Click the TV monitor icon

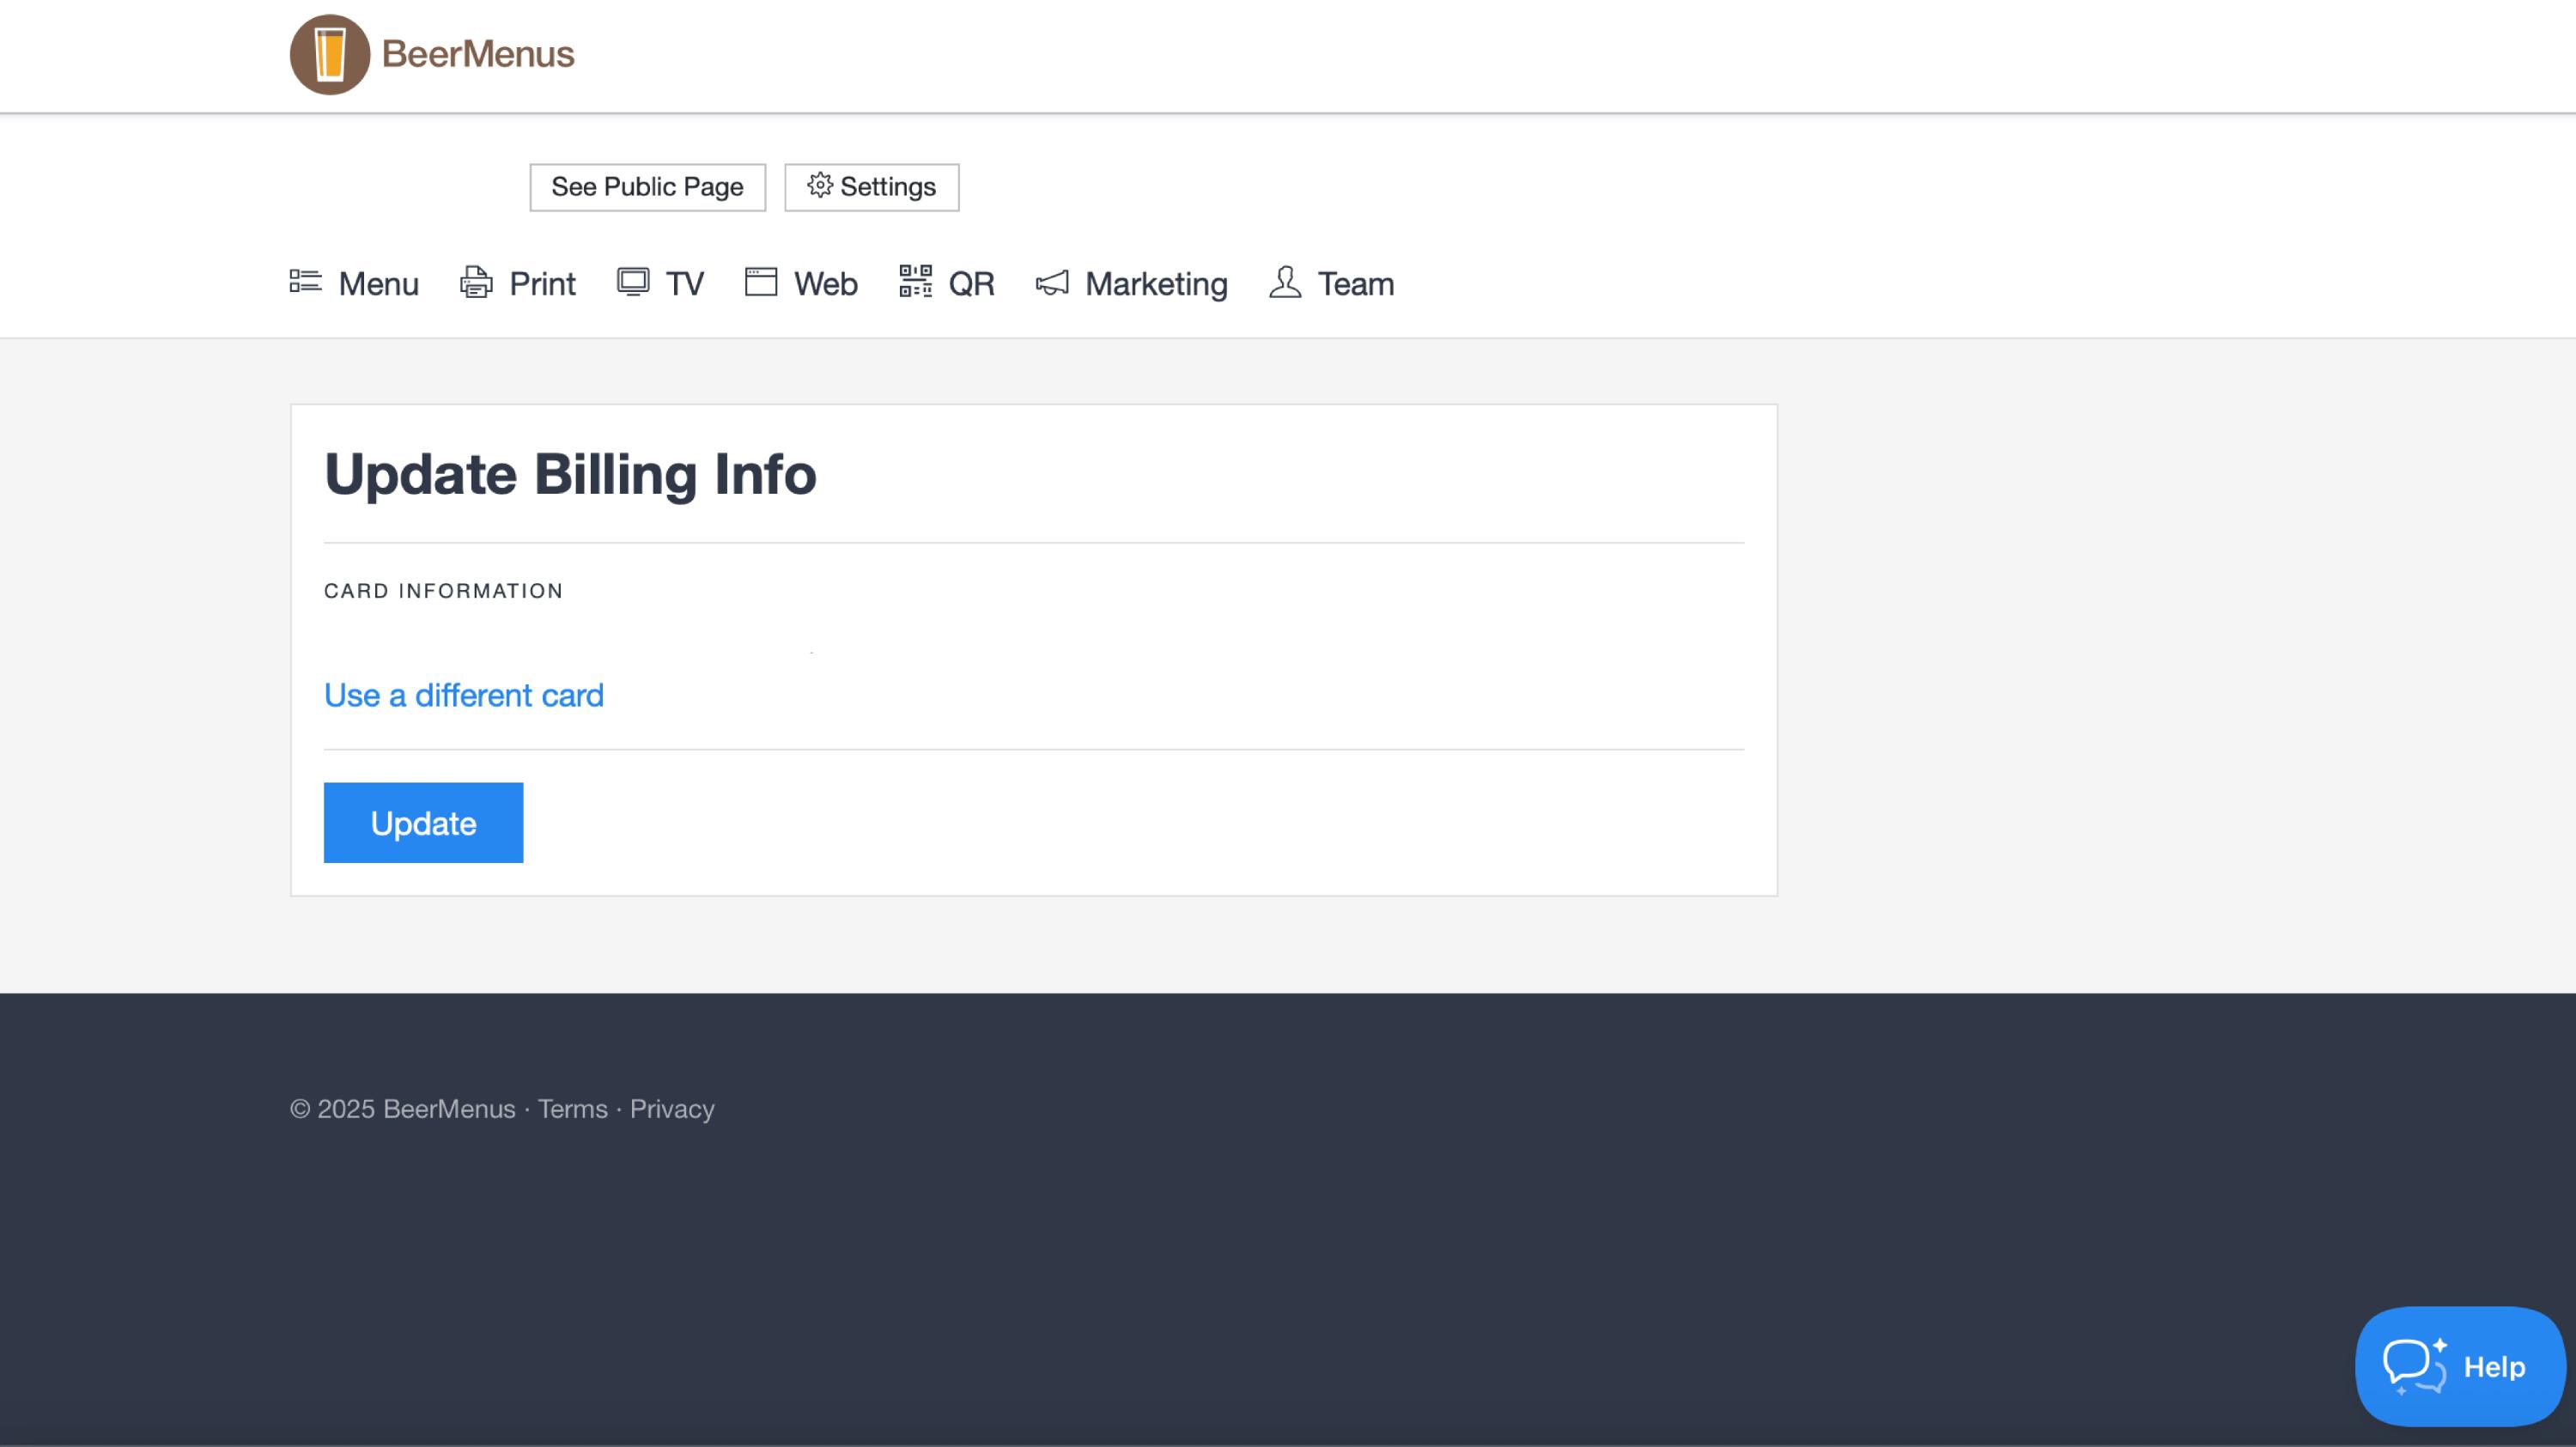click(633, 282)
